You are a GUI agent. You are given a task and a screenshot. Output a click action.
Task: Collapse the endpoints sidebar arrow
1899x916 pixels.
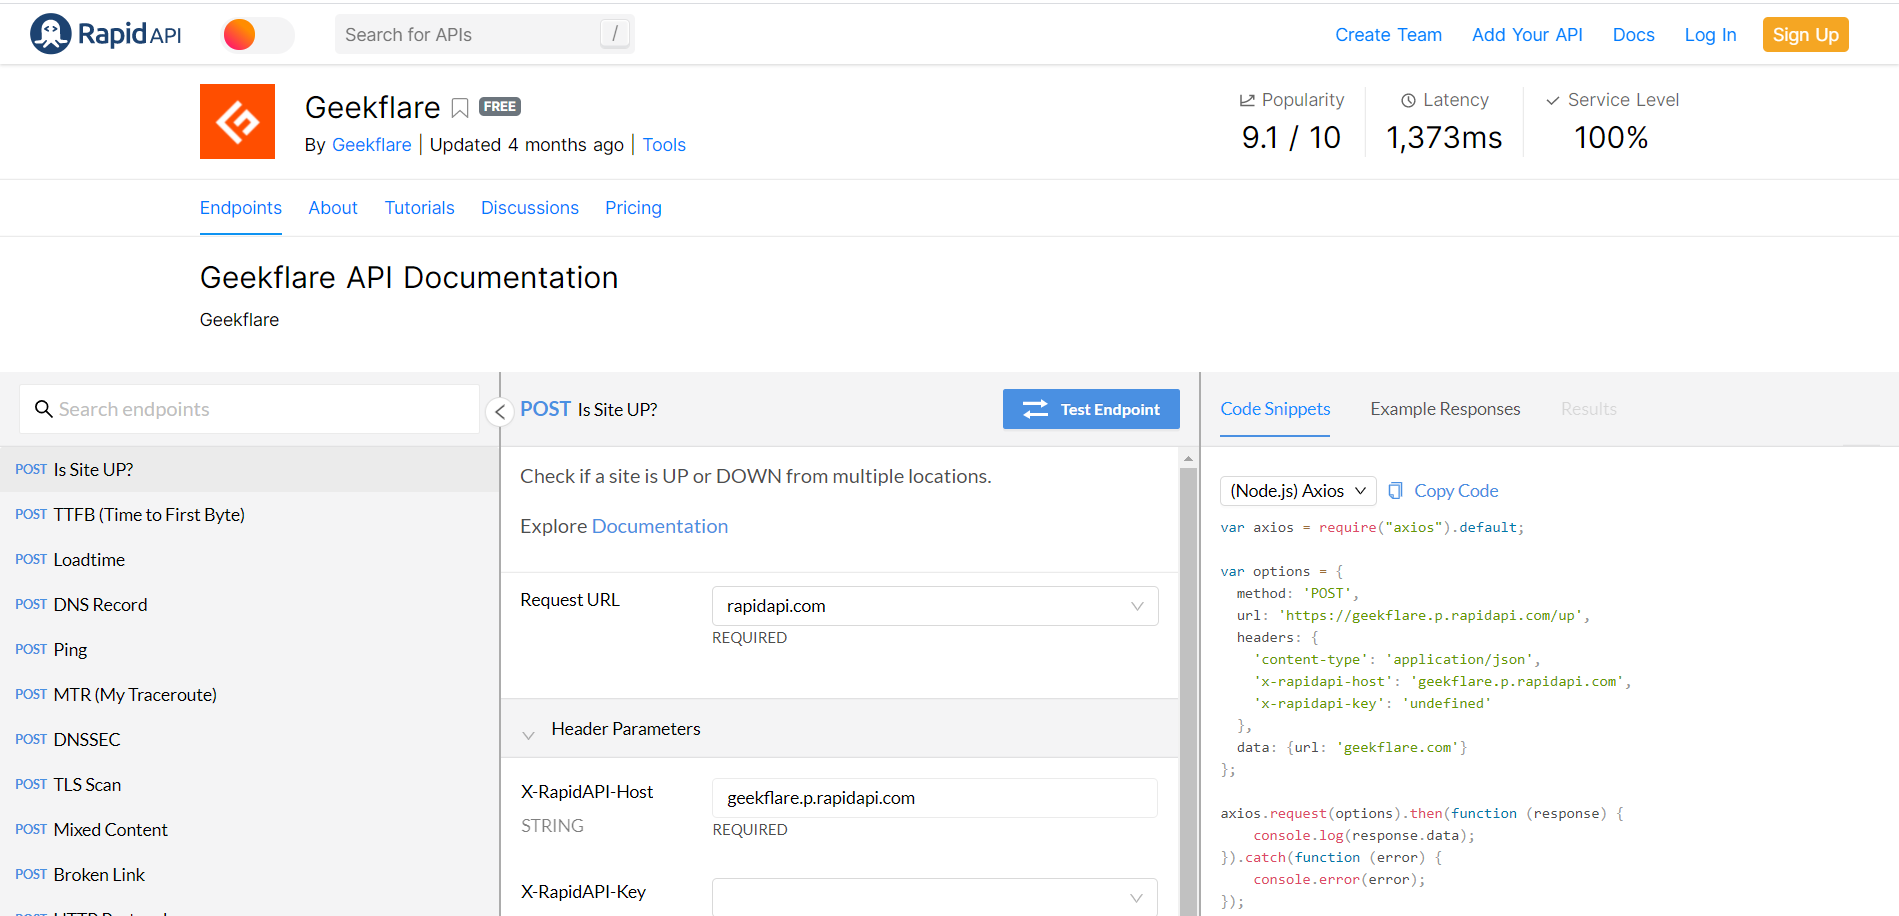[x=500, y=411]
